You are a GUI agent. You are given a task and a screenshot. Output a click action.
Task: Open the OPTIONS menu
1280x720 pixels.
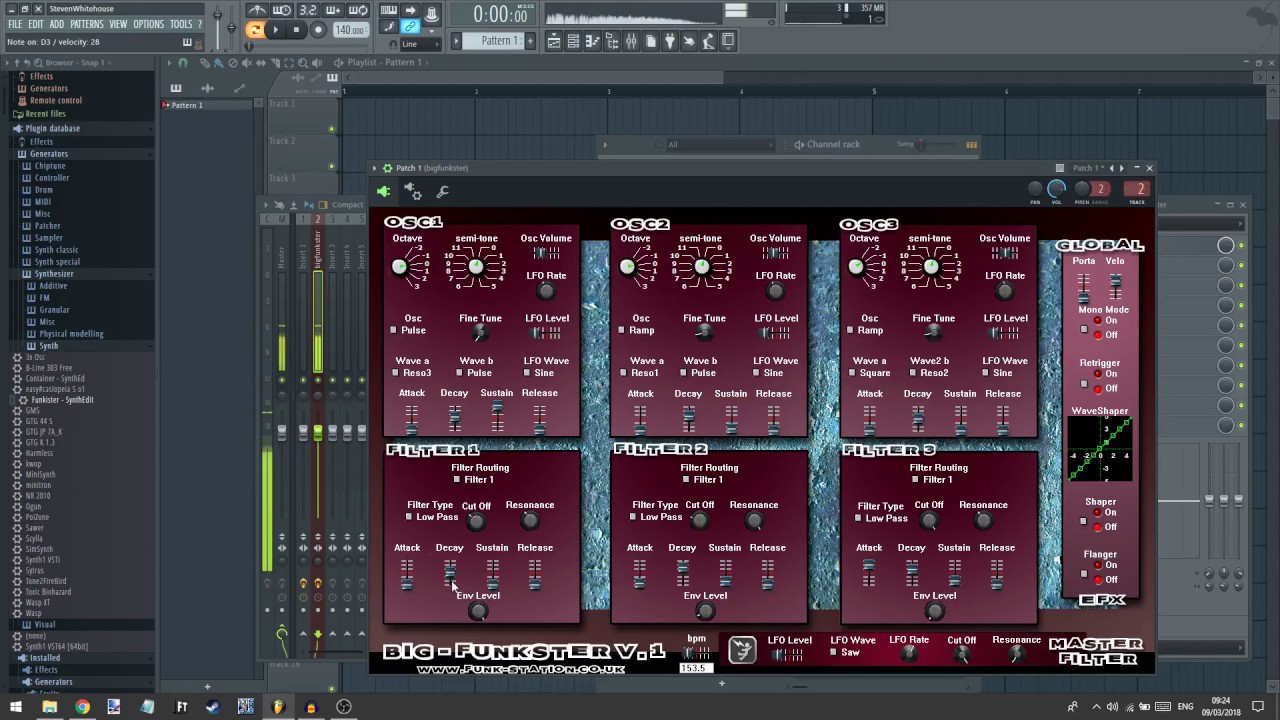click(148, 24)
